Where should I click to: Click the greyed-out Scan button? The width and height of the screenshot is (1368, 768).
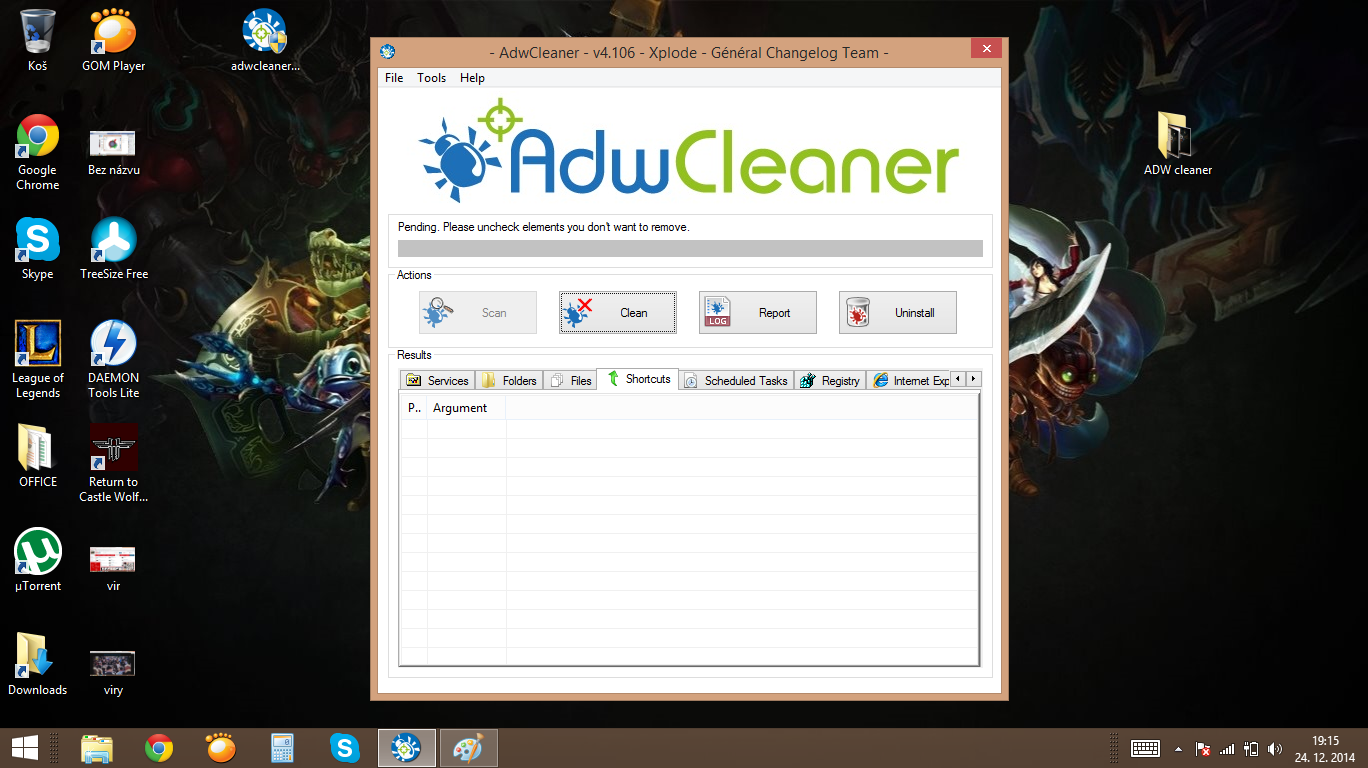click(x=478, y=313)
